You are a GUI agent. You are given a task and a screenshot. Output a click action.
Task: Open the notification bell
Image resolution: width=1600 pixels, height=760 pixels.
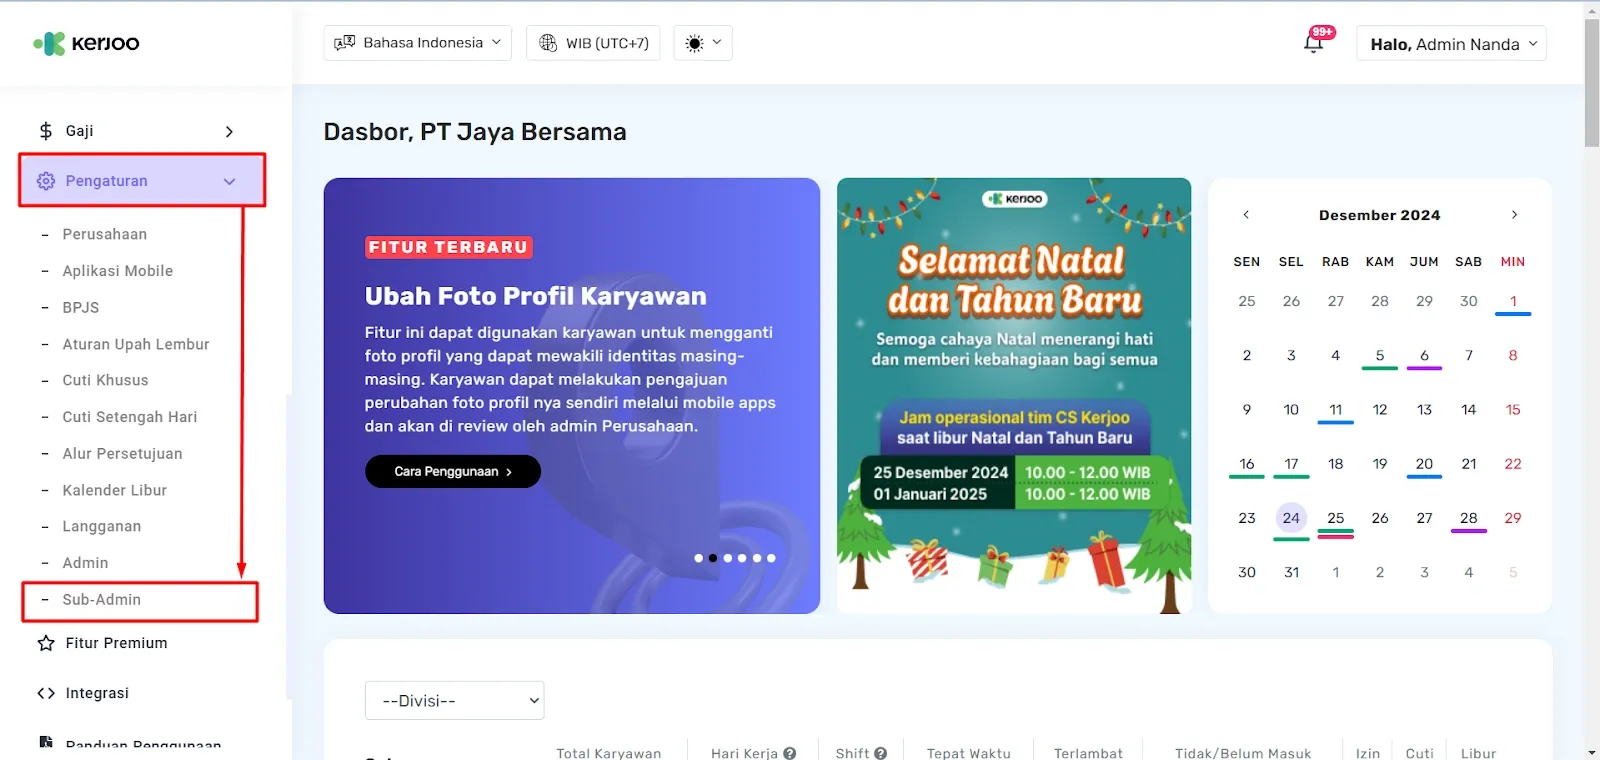(1314, 43)
